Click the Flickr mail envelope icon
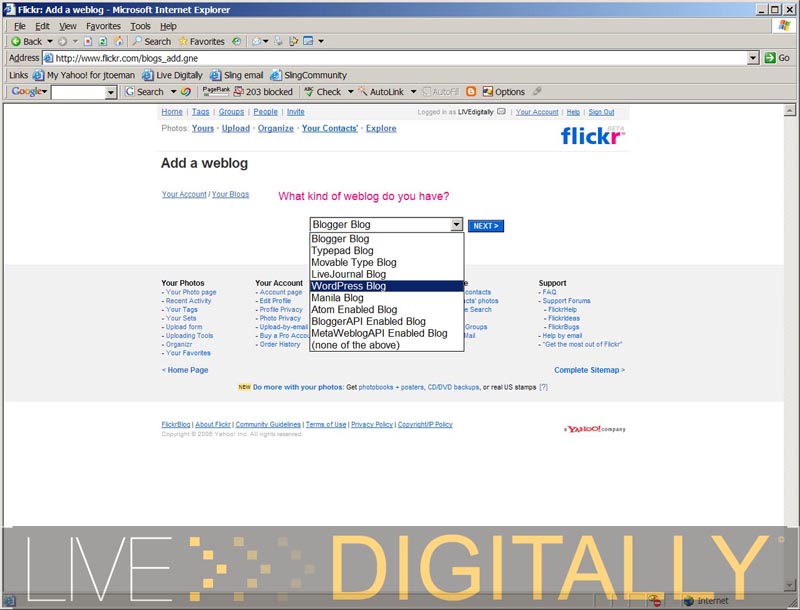Screen dimensions: 800x610 pos(501,112)
